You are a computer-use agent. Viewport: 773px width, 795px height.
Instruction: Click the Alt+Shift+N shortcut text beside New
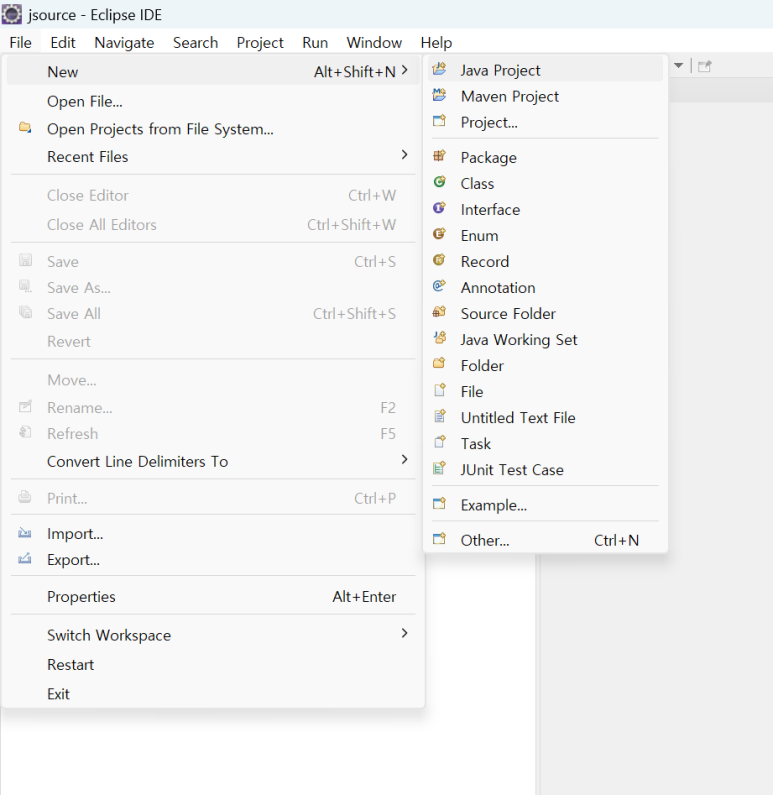pos(355,72)
